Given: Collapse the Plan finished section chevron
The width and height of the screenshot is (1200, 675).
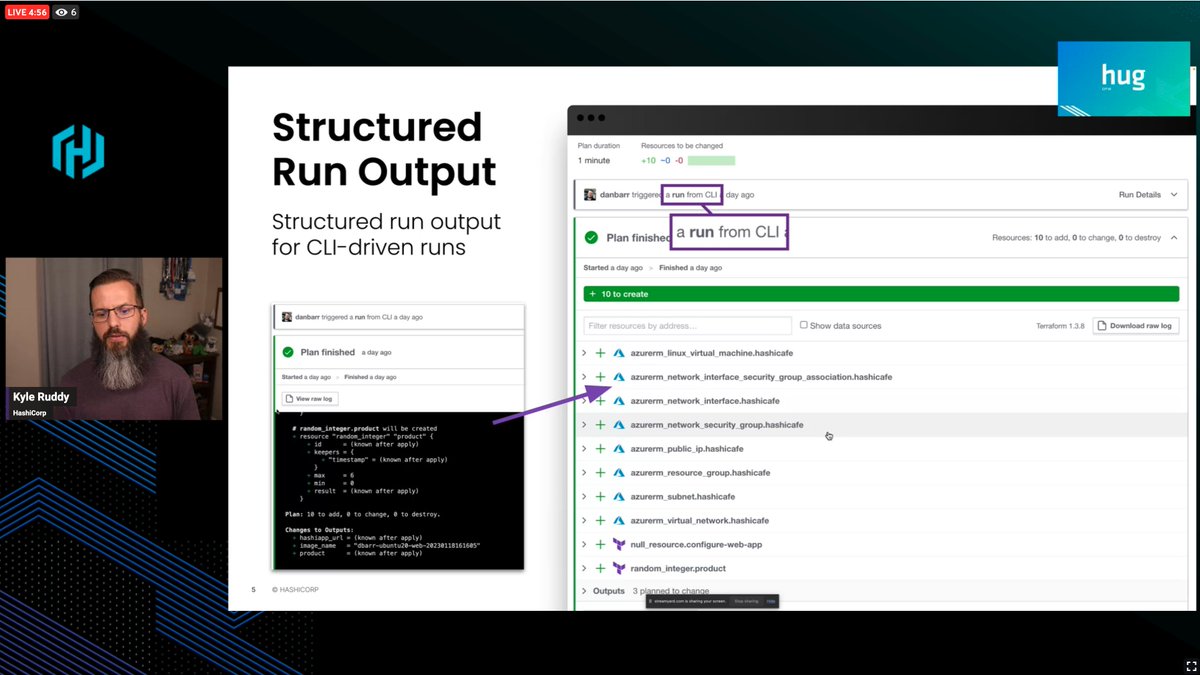Looking at the screenshot, I should pos(1173,238).
